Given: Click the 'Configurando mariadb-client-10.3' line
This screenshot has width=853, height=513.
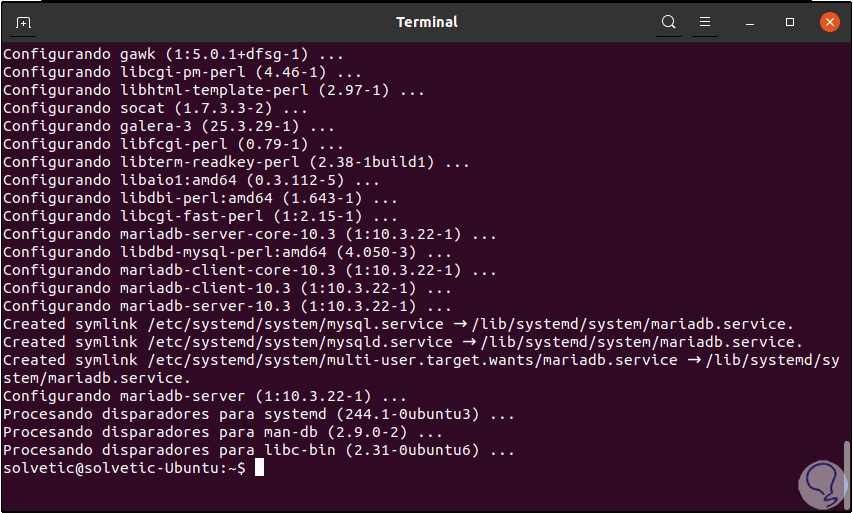Looking at the screenshot, I should 227,288.
